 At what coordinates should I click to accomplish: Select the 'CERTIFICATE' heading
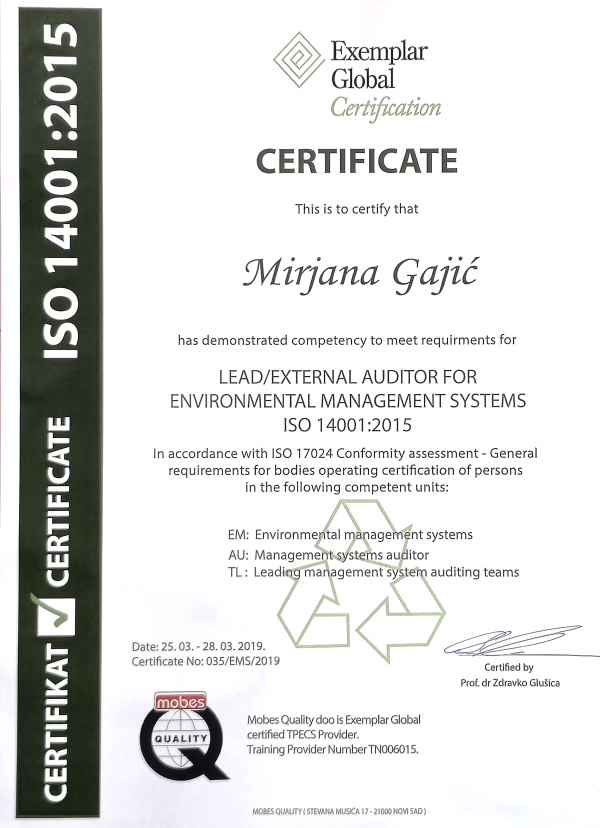pos(357,161)
